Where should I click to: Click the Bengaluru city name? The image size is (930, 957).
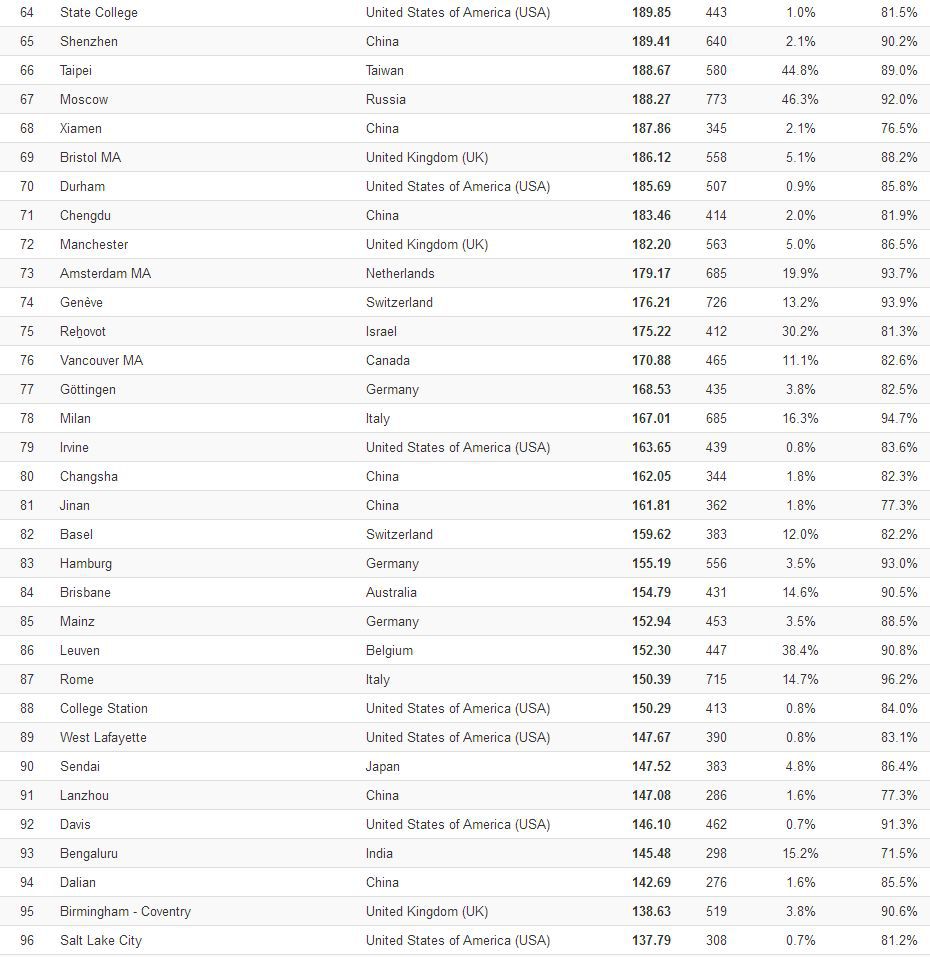(x=88, y=854)
